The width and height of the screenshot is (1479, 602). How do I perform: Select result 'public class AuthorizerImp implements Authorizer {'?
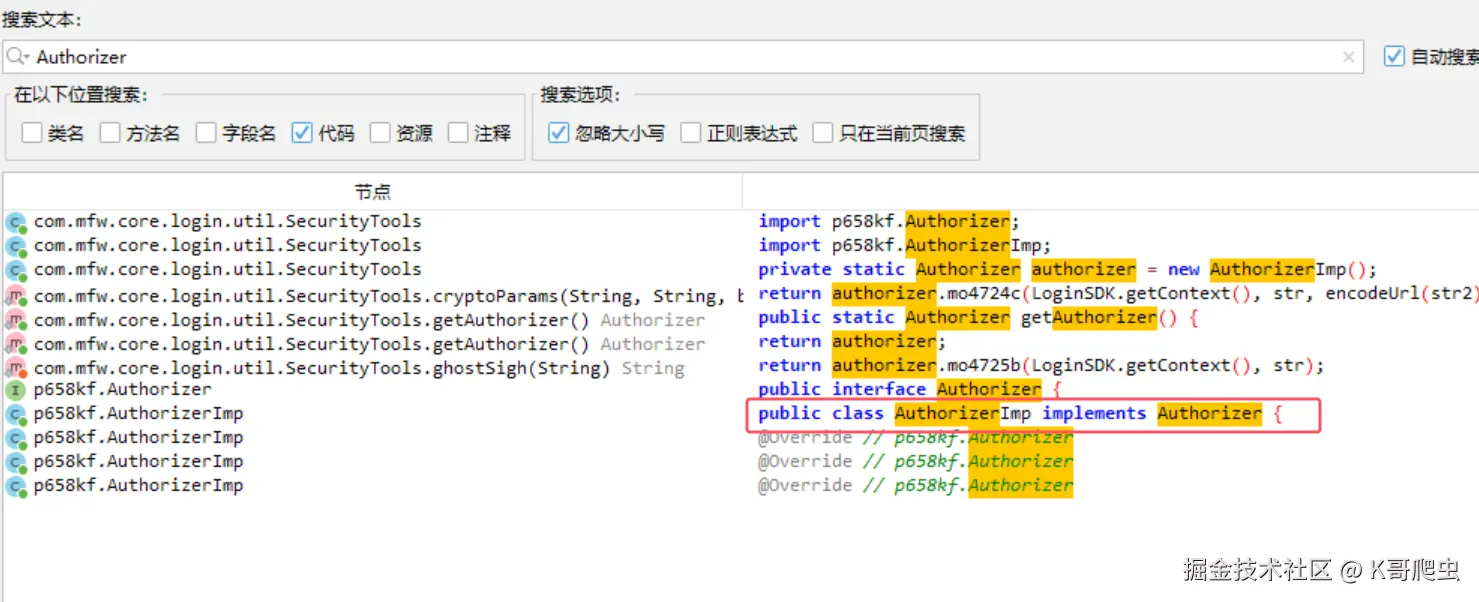1020,413
